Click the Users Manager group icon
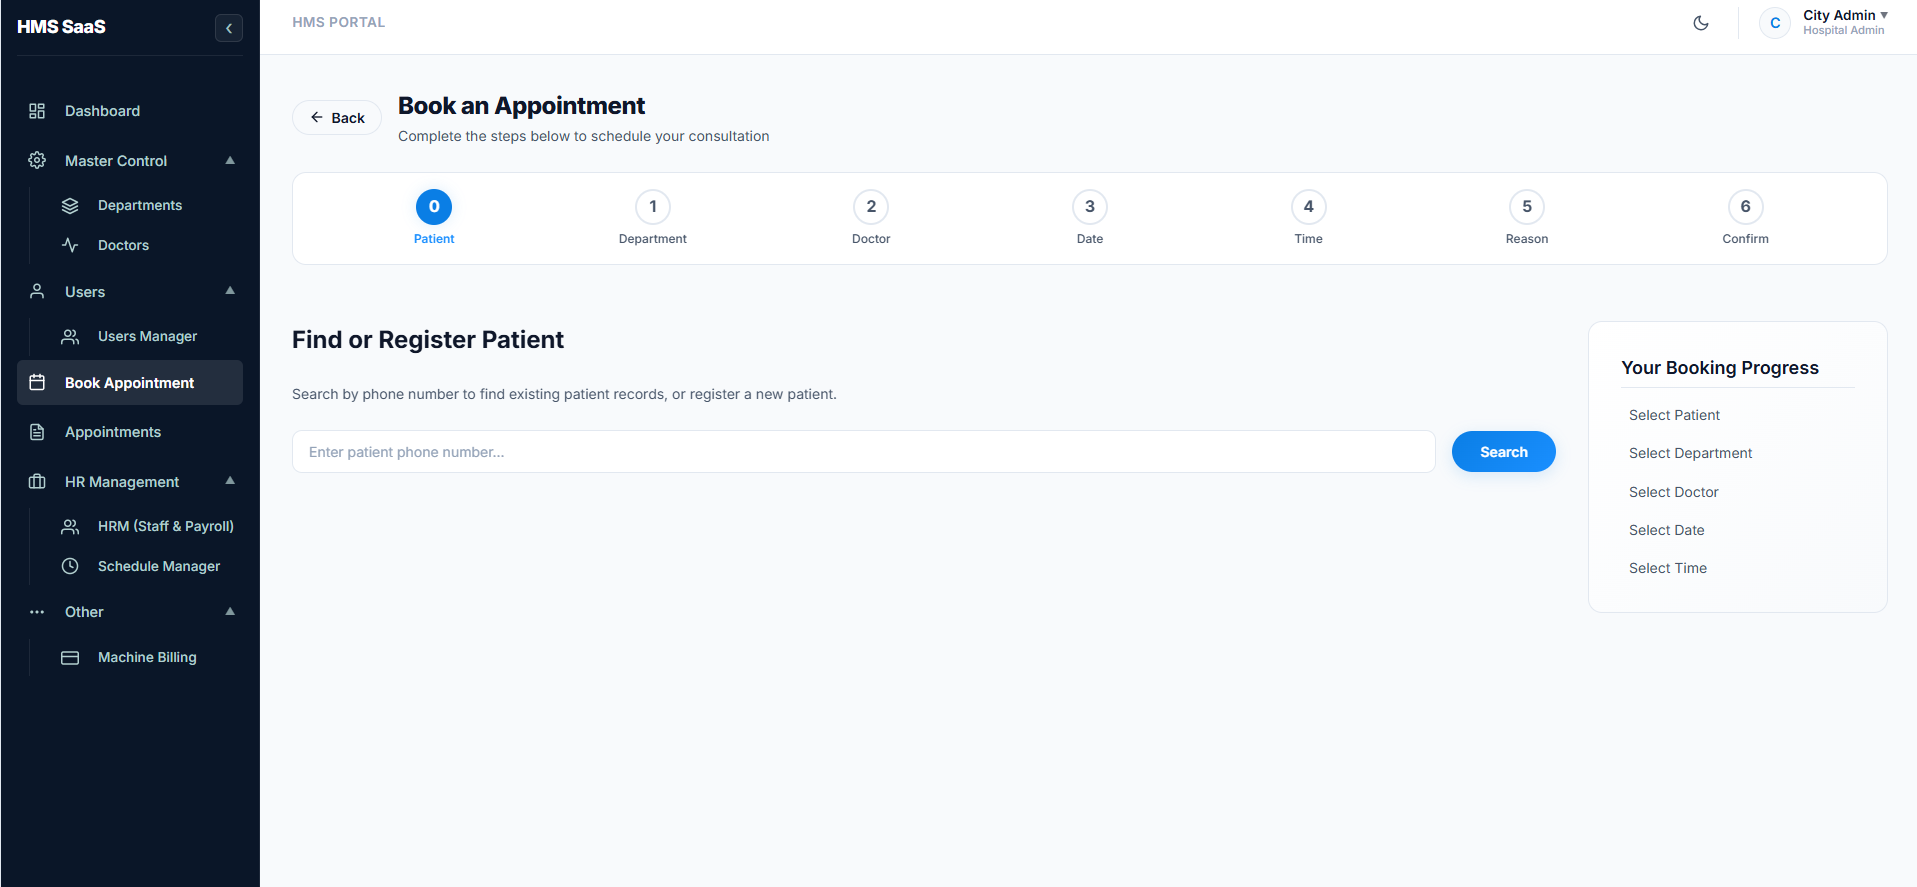The image size is (1917, 887). point(70,336)
